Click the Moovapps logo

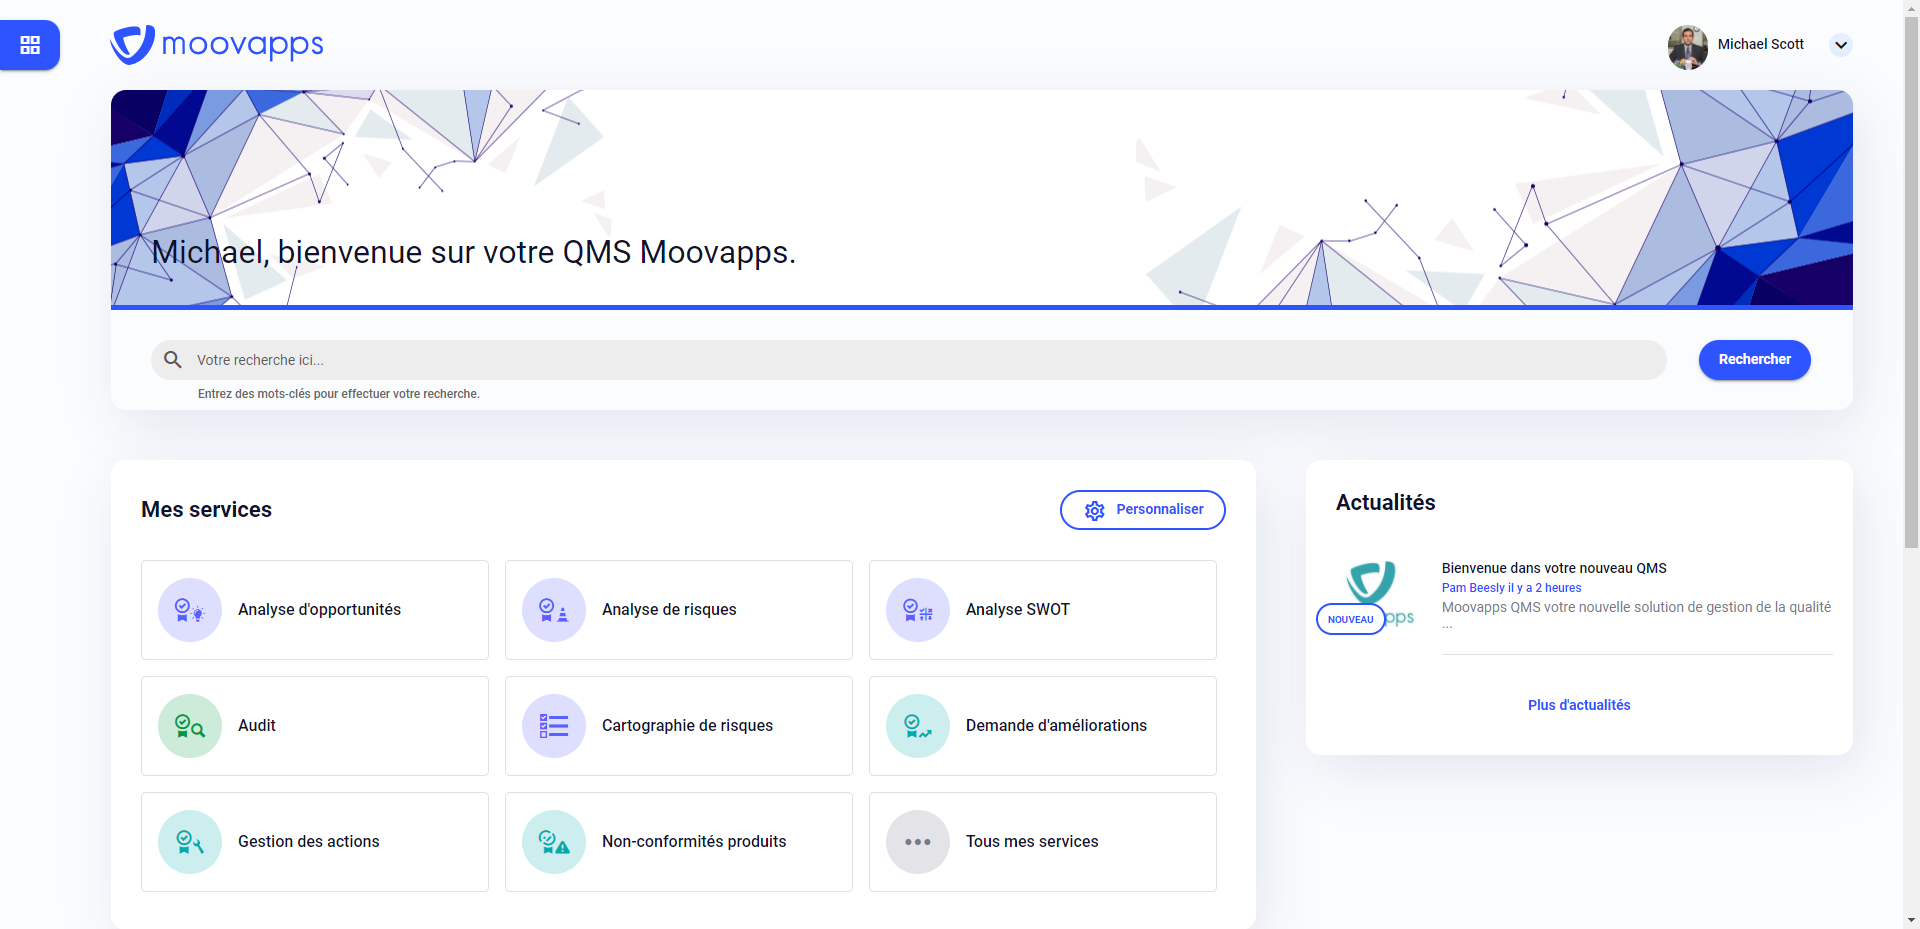point(217,45)
